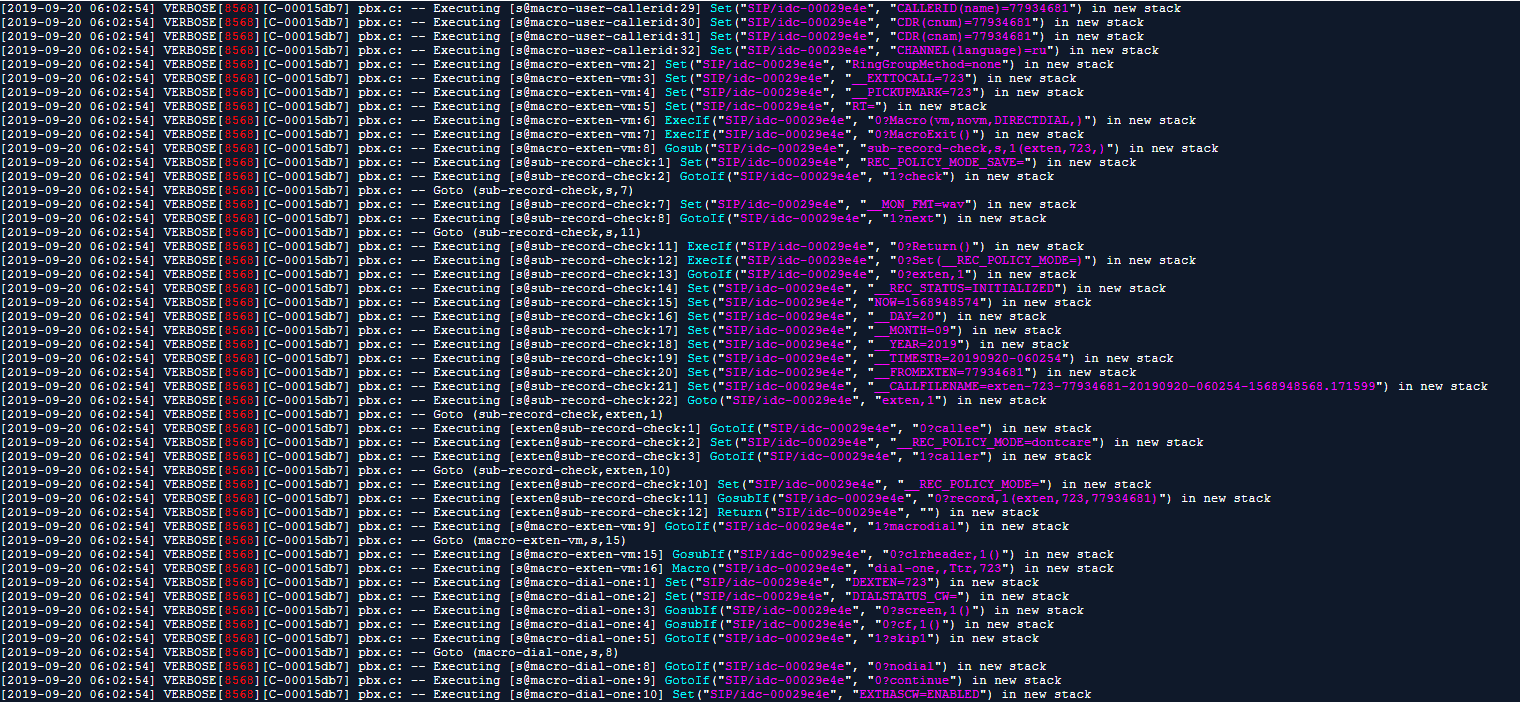This screenshot has height=702, width=1520.
Task: Click the Goto (sub-record-check,exten,1) line
Action: tap(548, 414)
